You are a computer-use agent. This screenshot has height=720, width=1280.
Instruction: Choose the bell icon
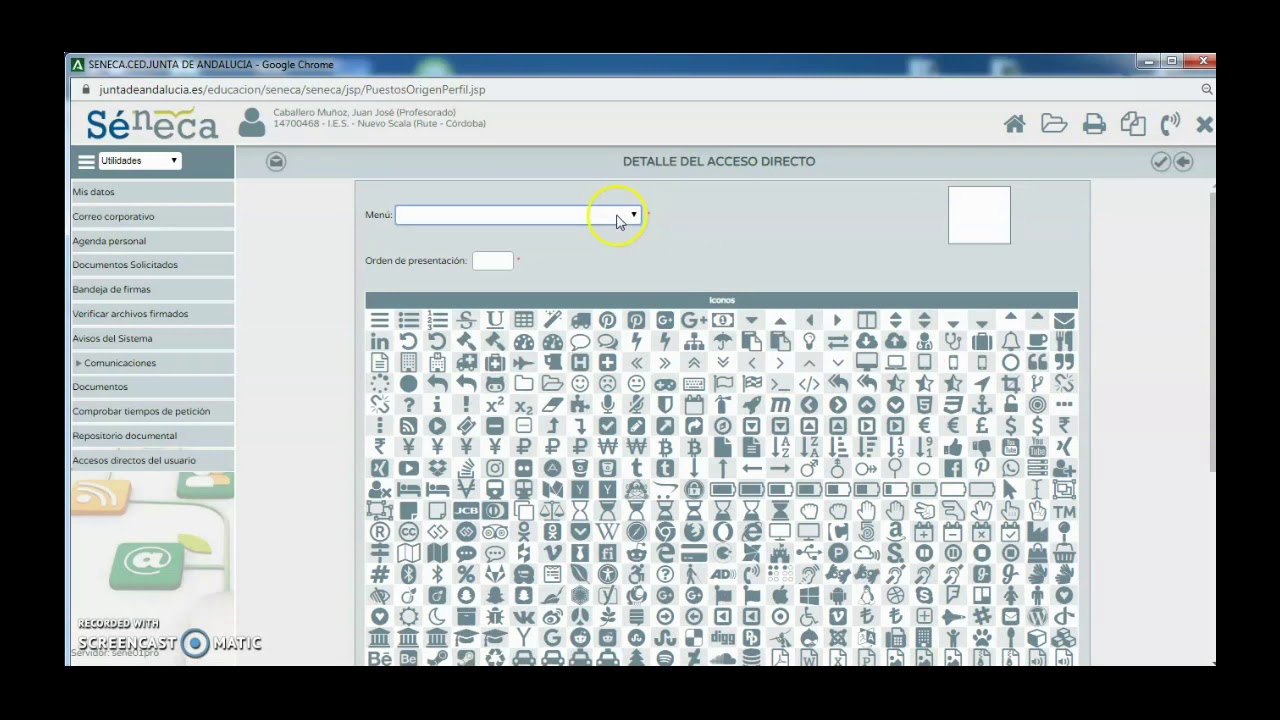click(1010, 341)
